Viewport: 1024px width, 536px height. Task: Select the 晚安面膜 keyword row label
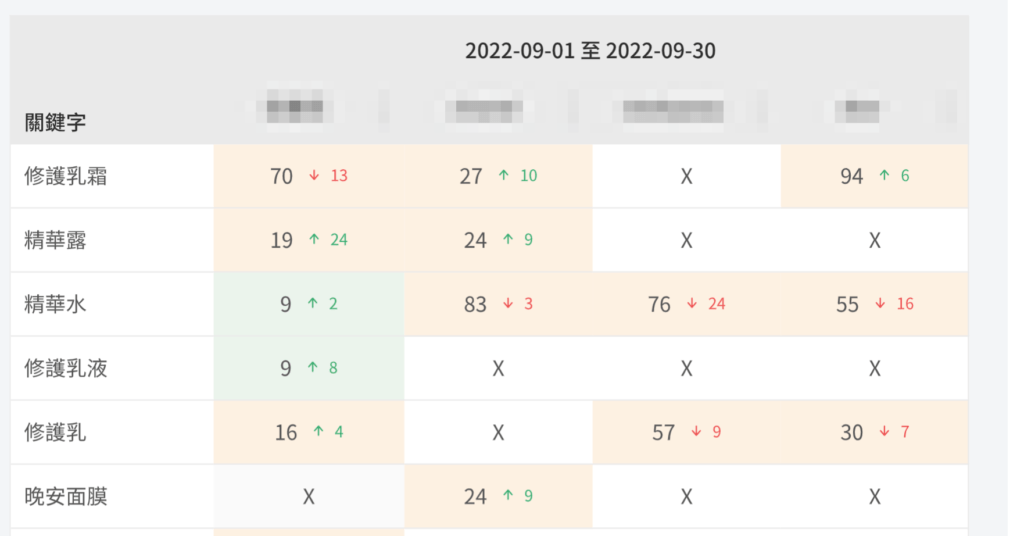[66, 497]
